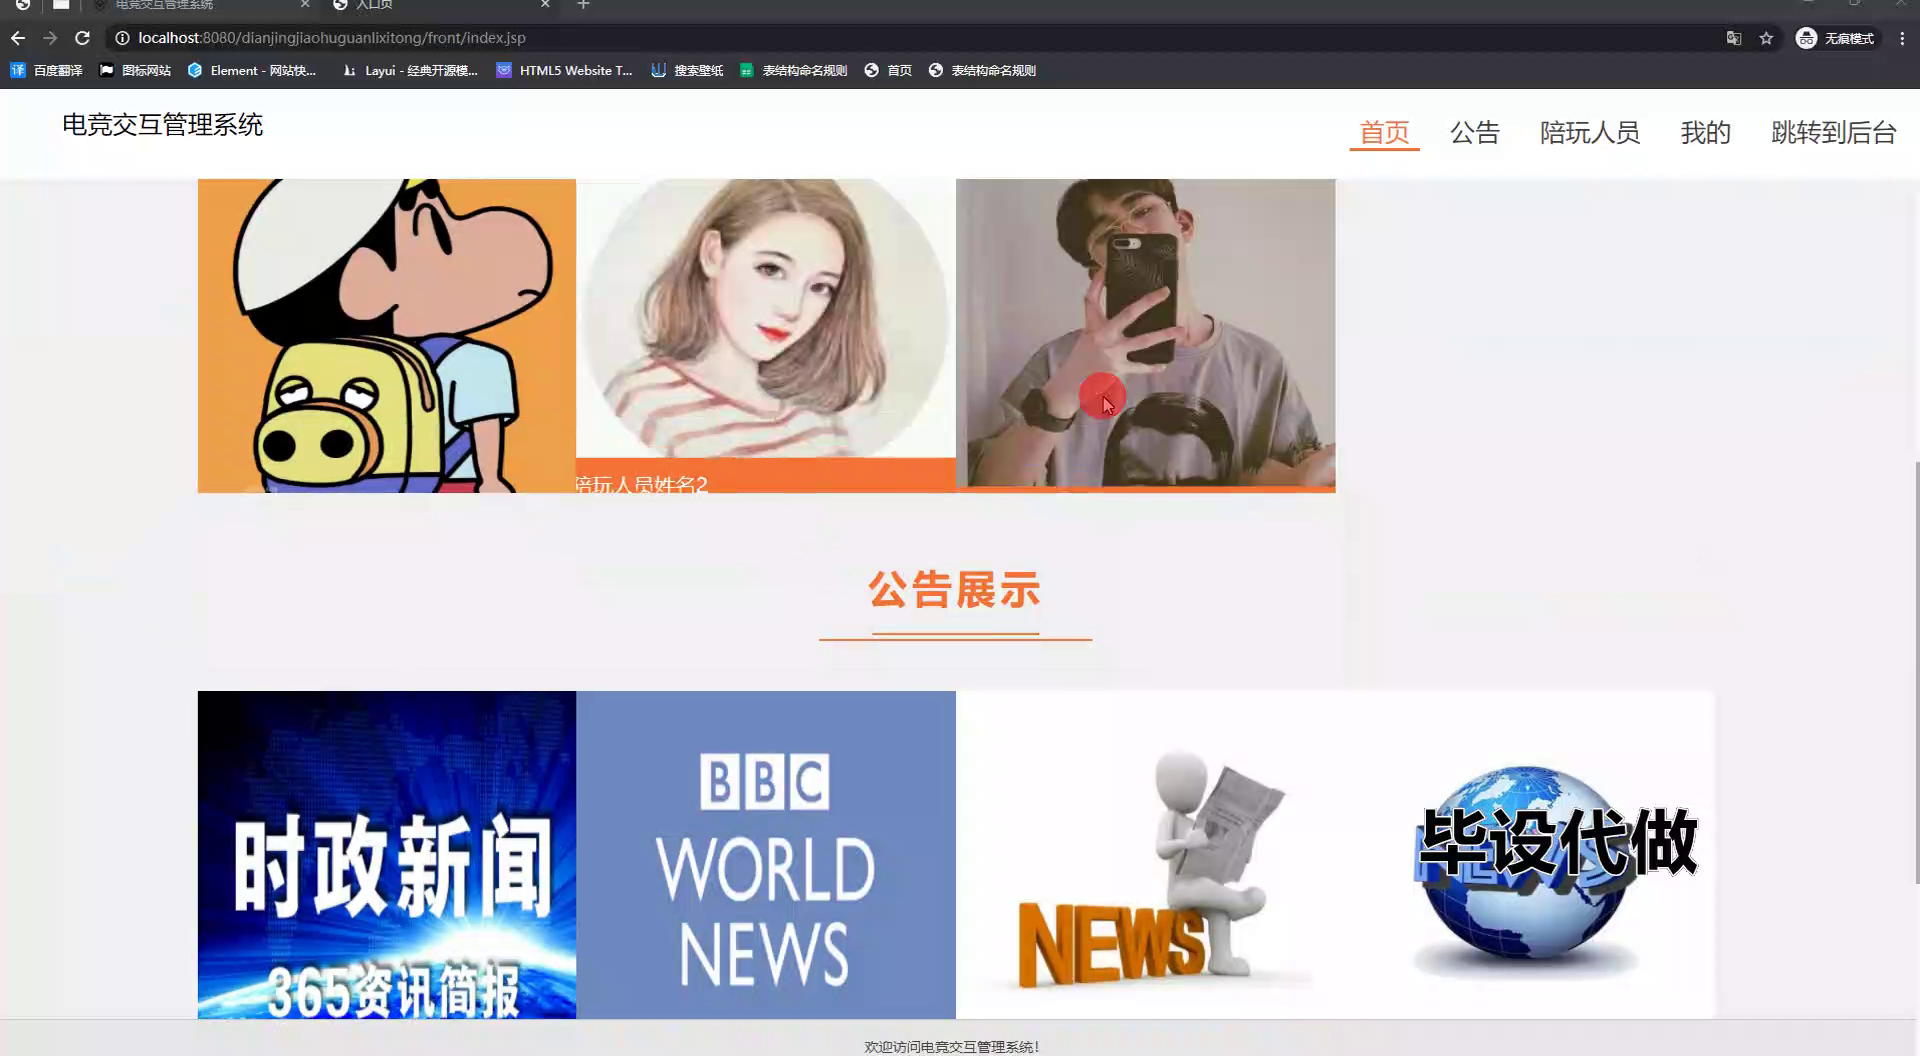This screenshot has height=1056, width=1920.
Task: Open the Layui - 经典开源模 bookmark
Action: point(410,70)
